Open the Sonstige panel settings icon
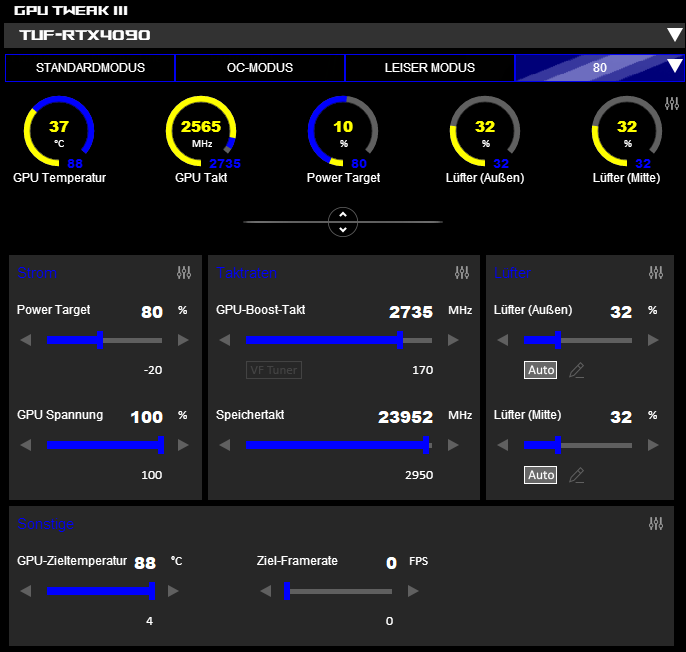 [656, 523]
